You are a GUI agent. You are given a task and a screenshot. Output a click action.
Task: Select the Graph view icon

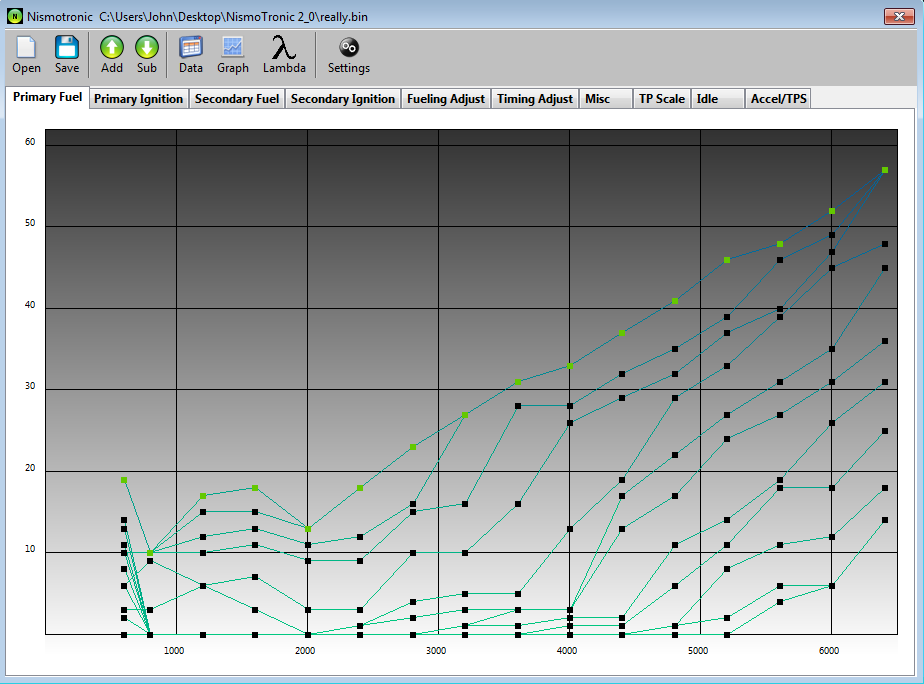233,47
